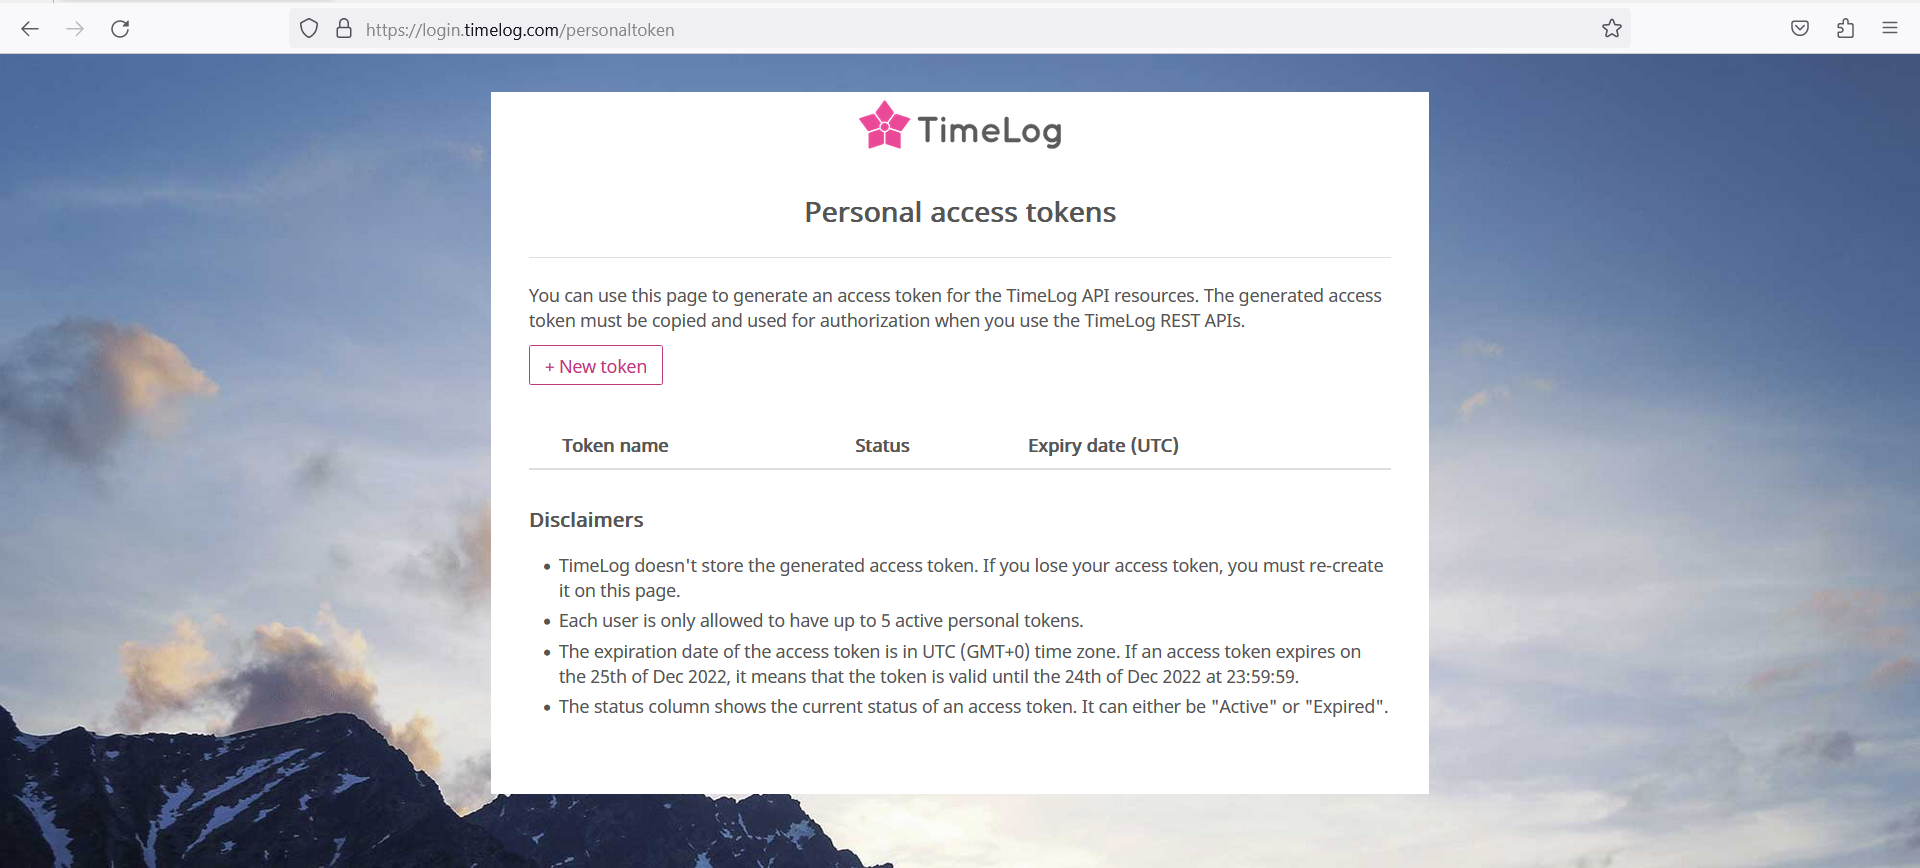Click the browser forward arrow
Screen dimensions: 1920x868
click(x=75, y=29)
